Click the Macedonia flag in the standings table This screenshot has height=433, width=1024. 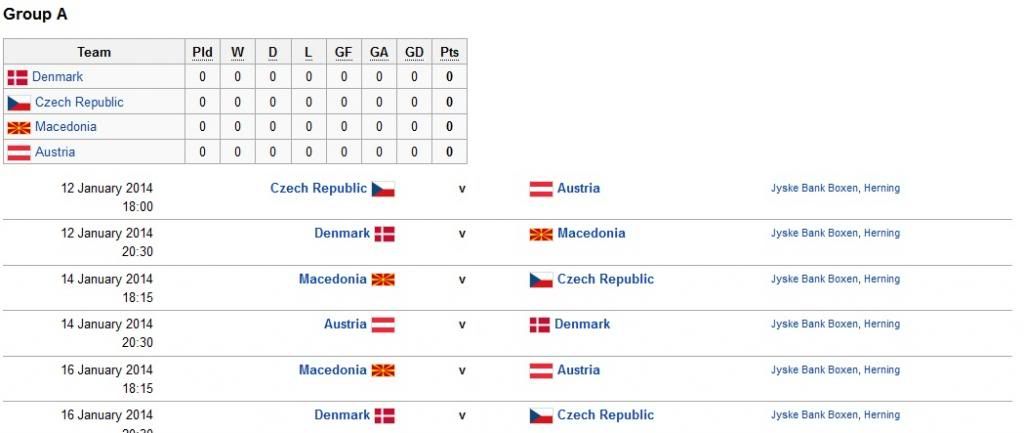[19, 128]
